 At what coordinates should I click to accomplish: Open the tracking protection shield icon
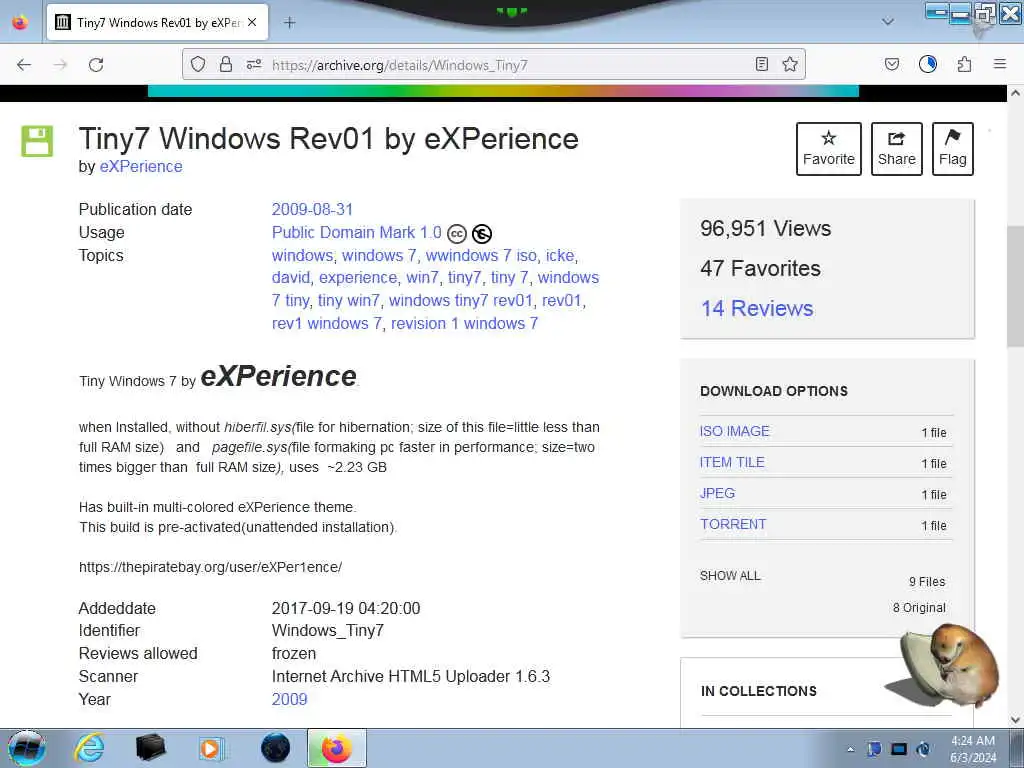pyautogui.click(x=198, y=64)
